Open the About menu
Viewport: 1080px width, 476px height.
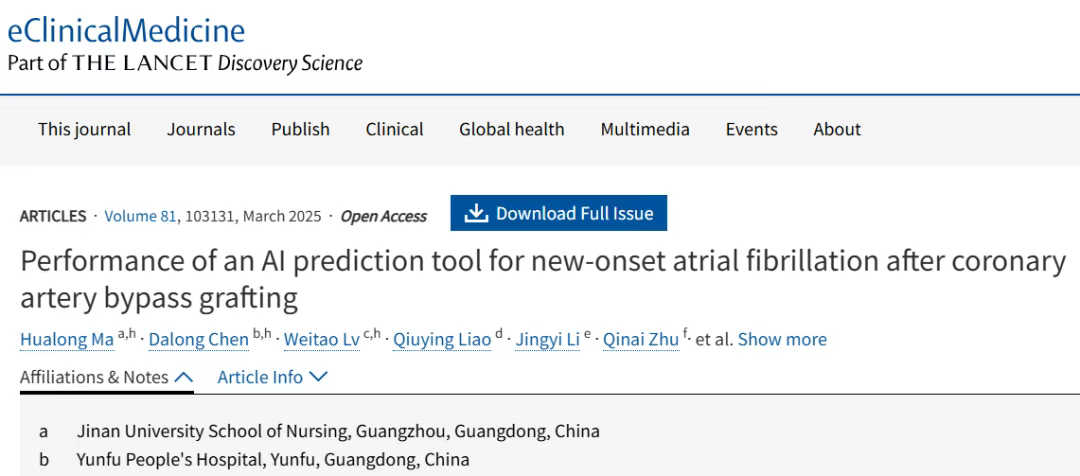click(837, 130)
